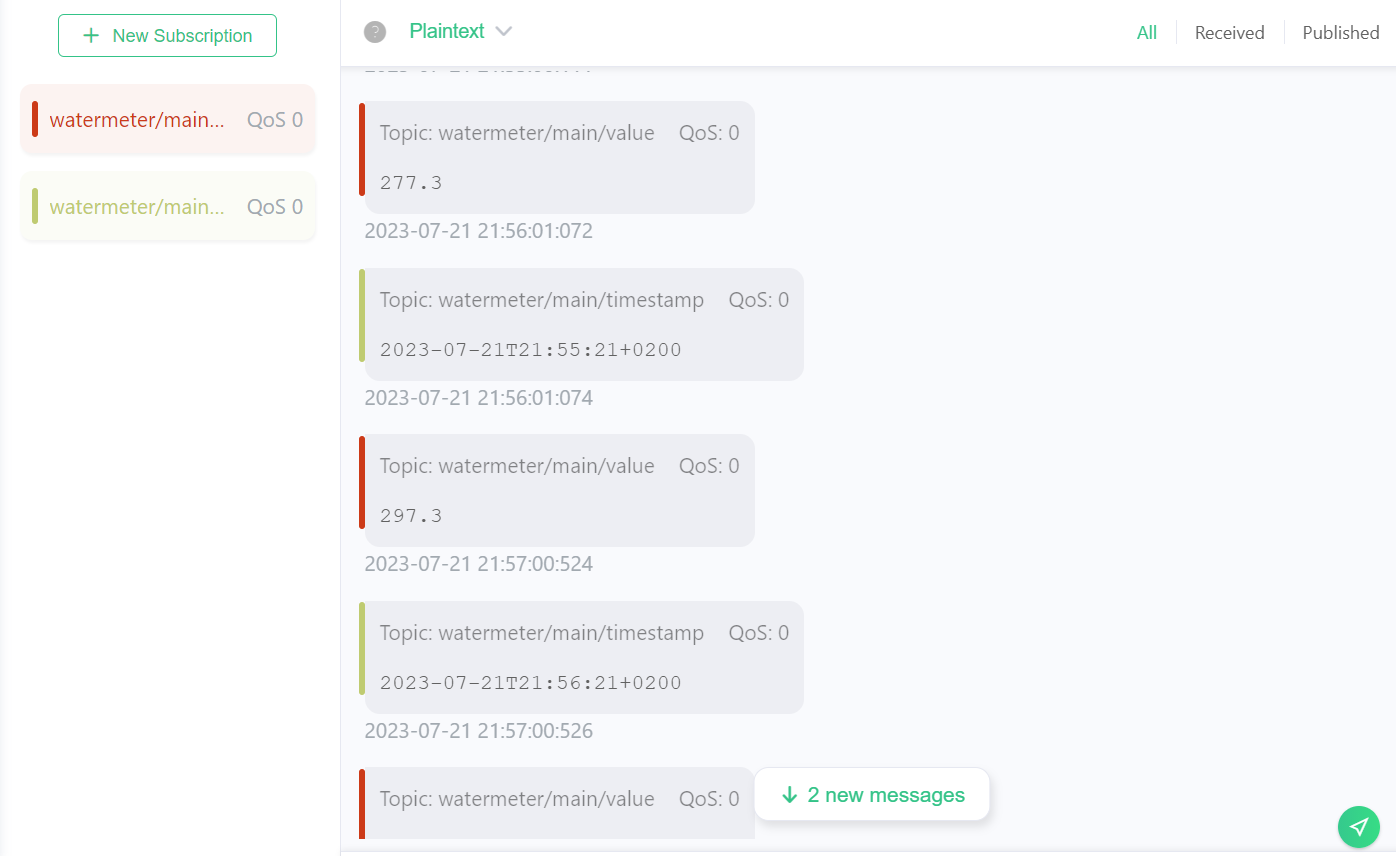Viewport: 1396px width, 856px height.
Task: Click the timestamp message 2023-07-21T21:56:21+0200
Action: [x=583, y=658]
